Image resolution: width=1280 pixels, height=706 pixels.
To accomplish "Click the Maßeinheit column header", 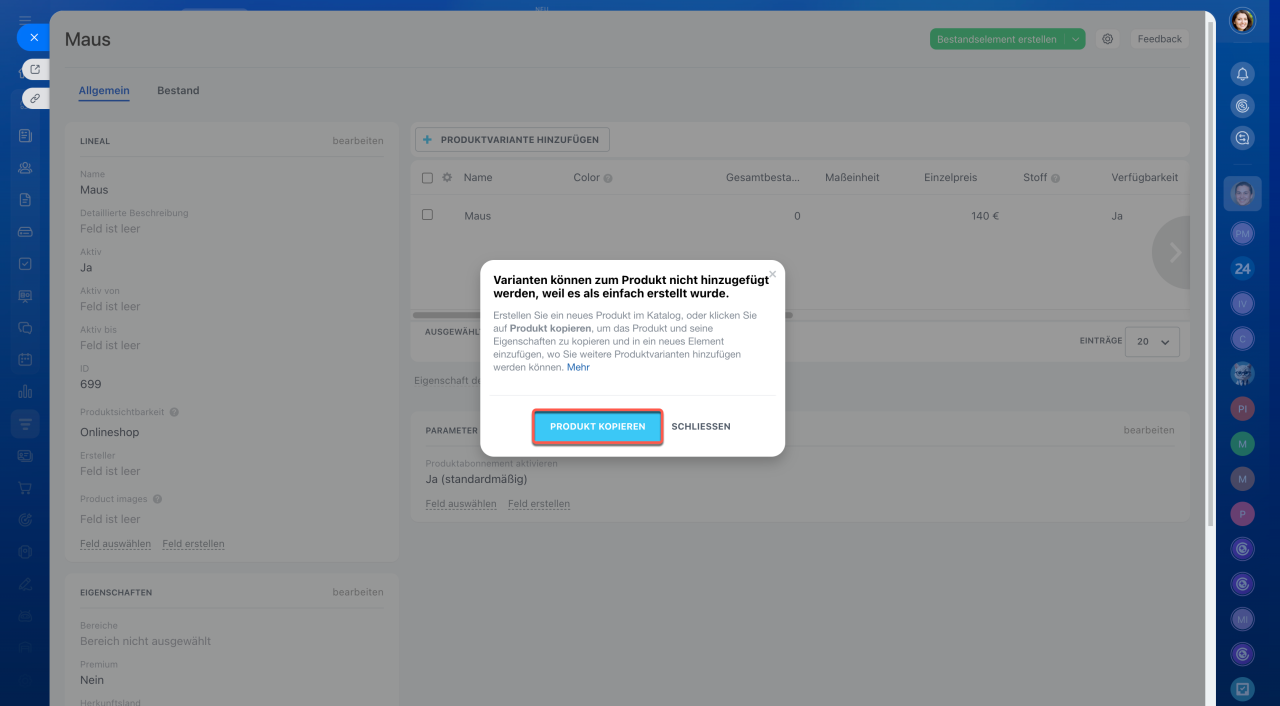I will coord(852,178).
